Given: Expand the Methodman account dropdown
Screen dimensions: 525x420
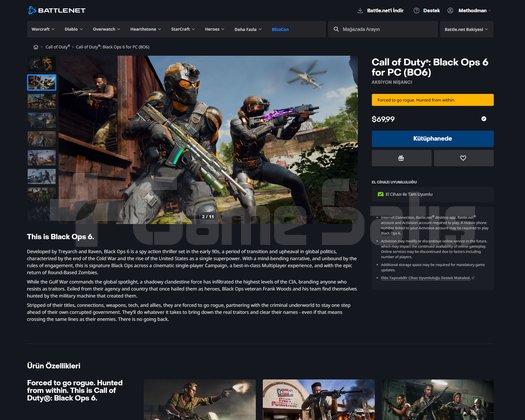Looking at the screenshot, I should pyautogui.click(x=474, y=11).
